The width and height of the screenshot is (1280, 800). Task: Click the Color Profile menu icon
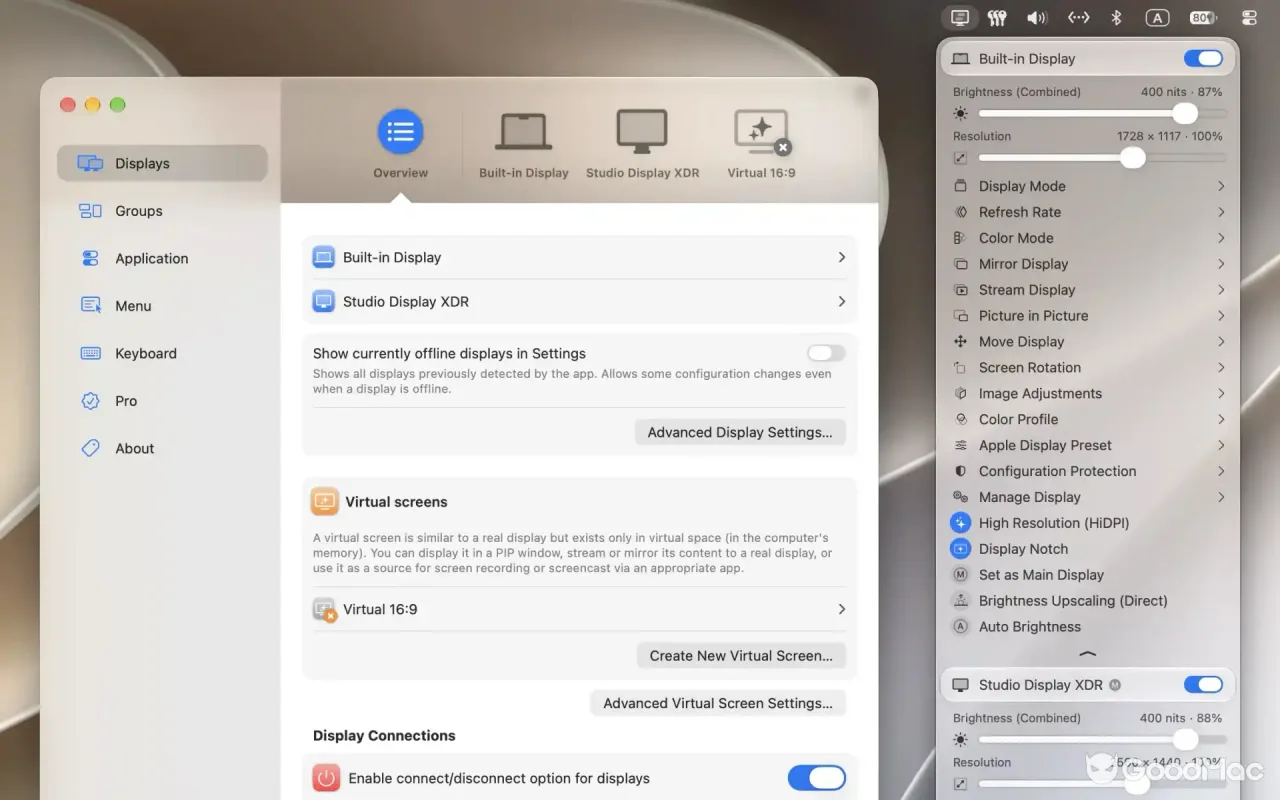coord(961,420)
